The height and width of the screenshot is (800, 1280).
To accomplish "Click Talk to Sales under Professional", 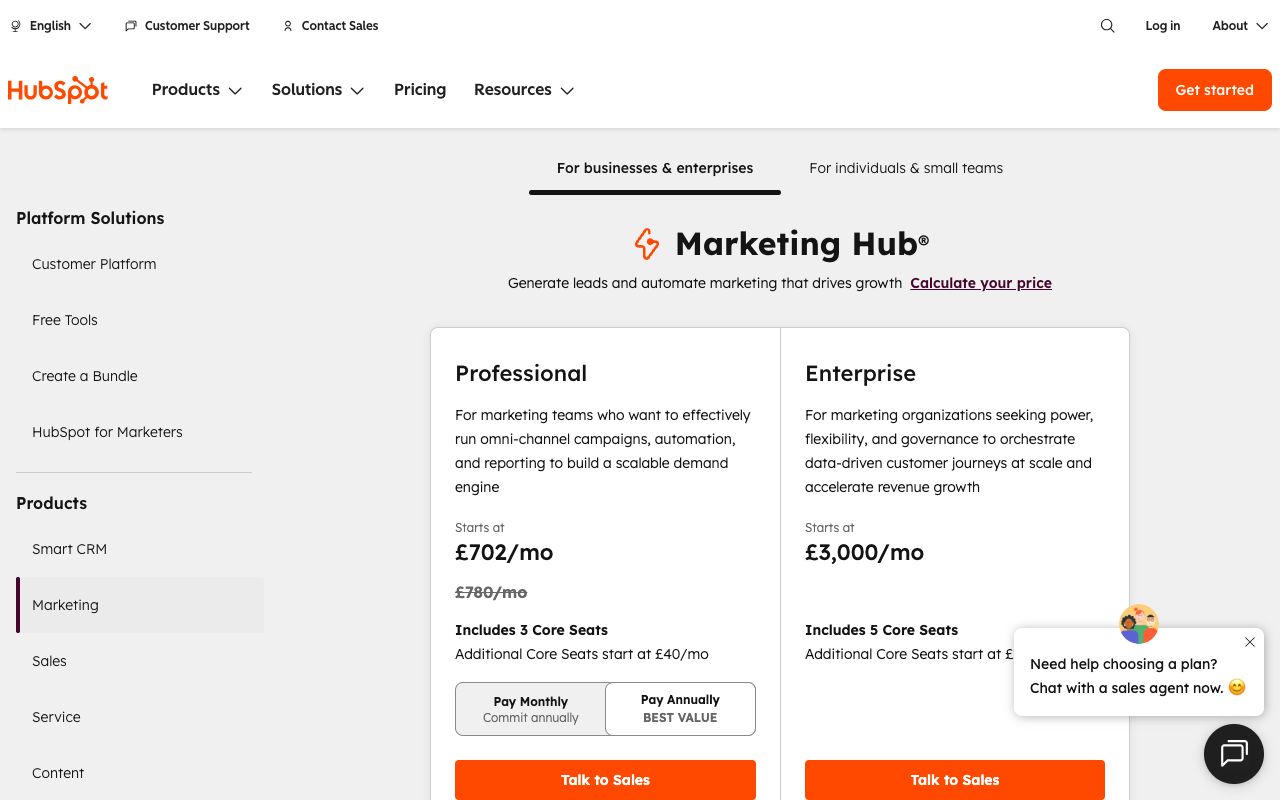I will [605, 780].
